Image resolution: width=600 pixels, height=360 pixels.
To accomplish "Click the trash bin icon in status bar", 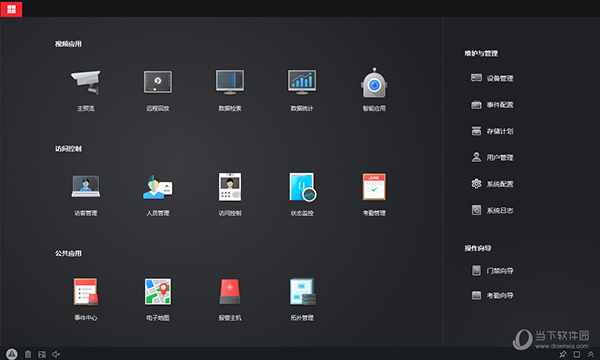I will tap(28, 354).
